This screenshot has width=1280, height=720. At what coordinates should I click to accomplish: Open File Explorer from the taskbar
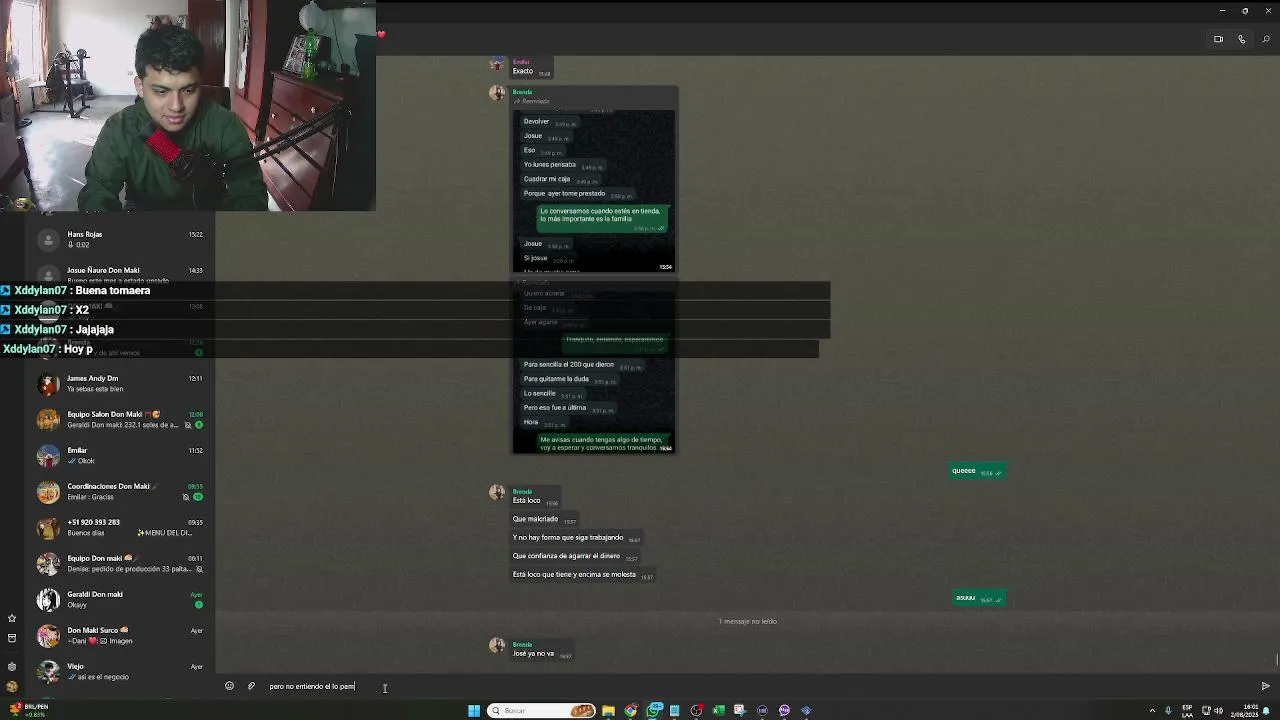[x=608, y=711]
